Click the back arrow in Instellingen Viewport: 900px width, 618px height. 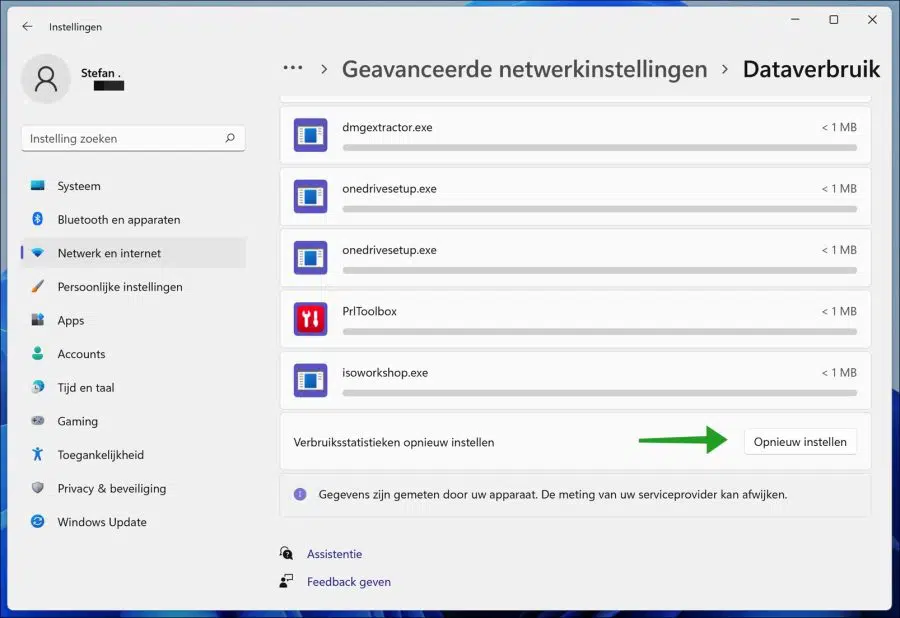click(27, 26)
